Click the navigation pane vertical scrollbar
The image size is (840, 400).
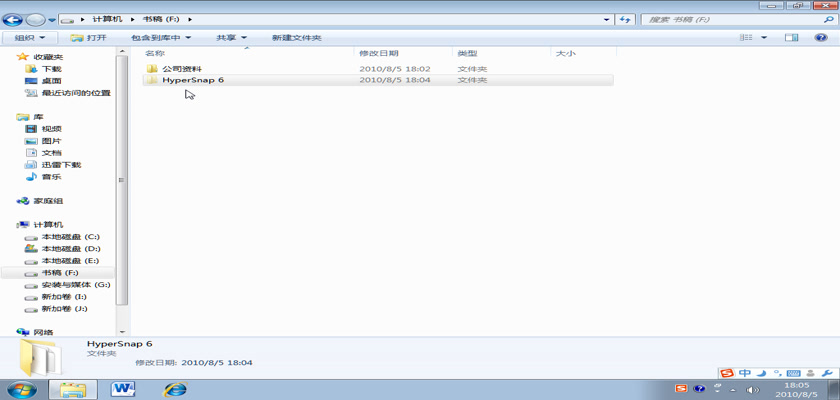(x=122, y=180)
